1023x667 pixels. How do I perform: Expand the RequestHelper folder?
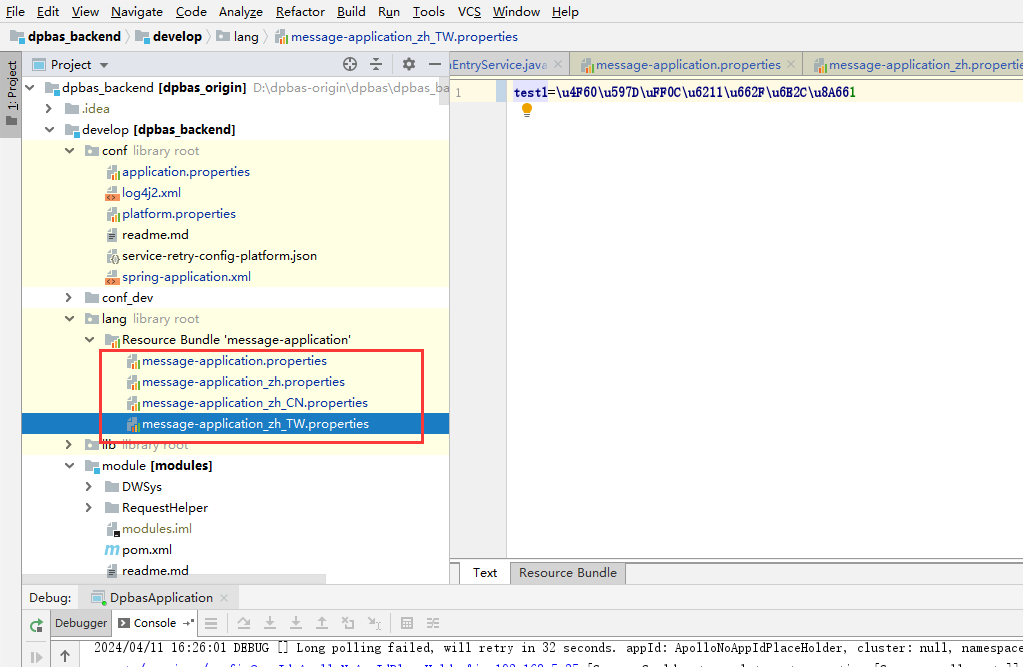tap(89, 507)
